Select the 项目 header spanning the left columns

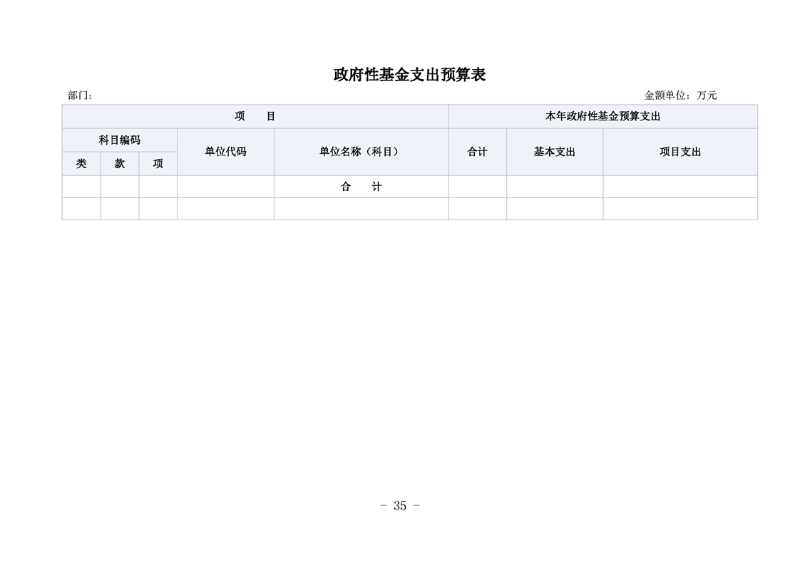click(255, 117)
